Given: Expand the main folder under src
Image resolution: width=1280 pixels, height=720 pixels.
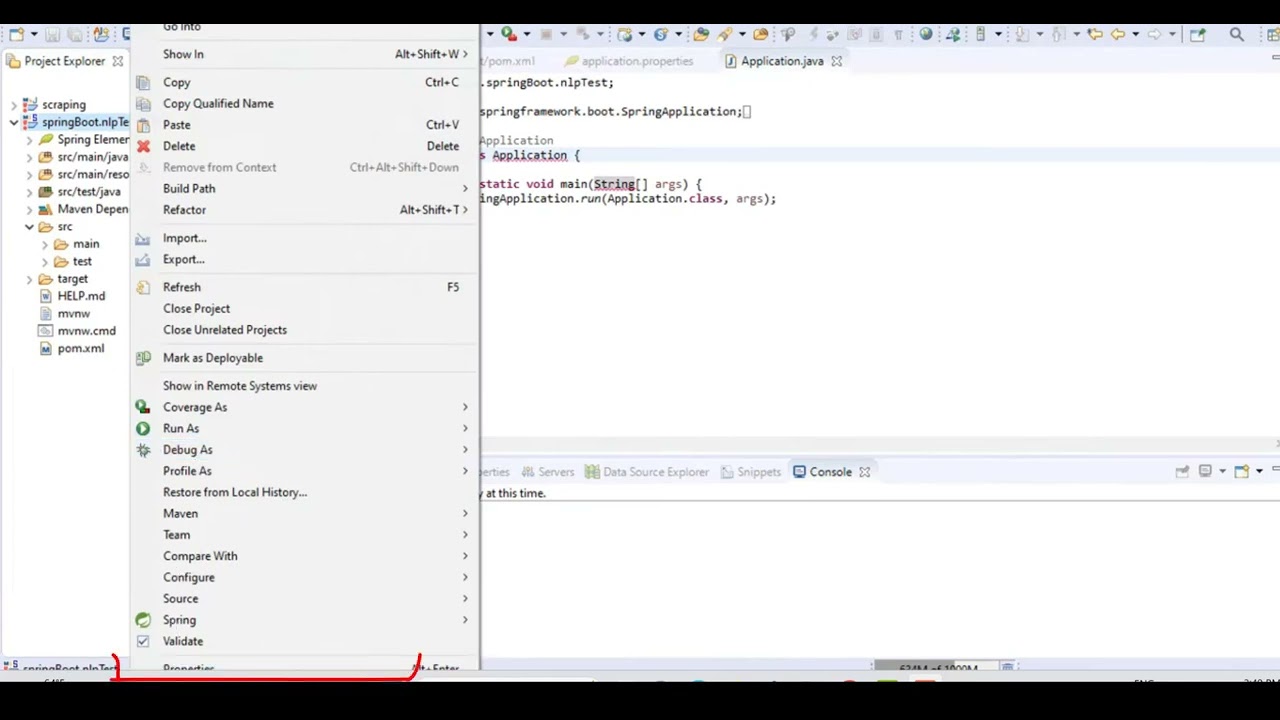Looking at the screenshot, I should coord(45,244).
